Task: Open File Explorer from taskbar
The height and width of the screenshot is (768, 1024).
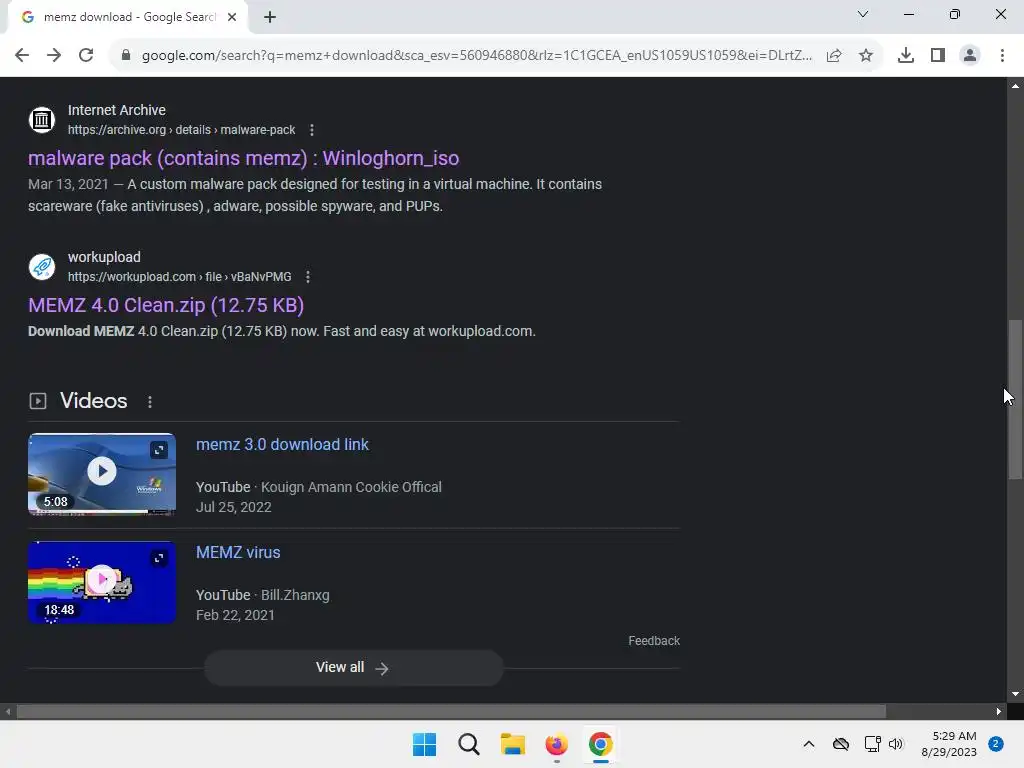Action: click(x=513, y=744)
